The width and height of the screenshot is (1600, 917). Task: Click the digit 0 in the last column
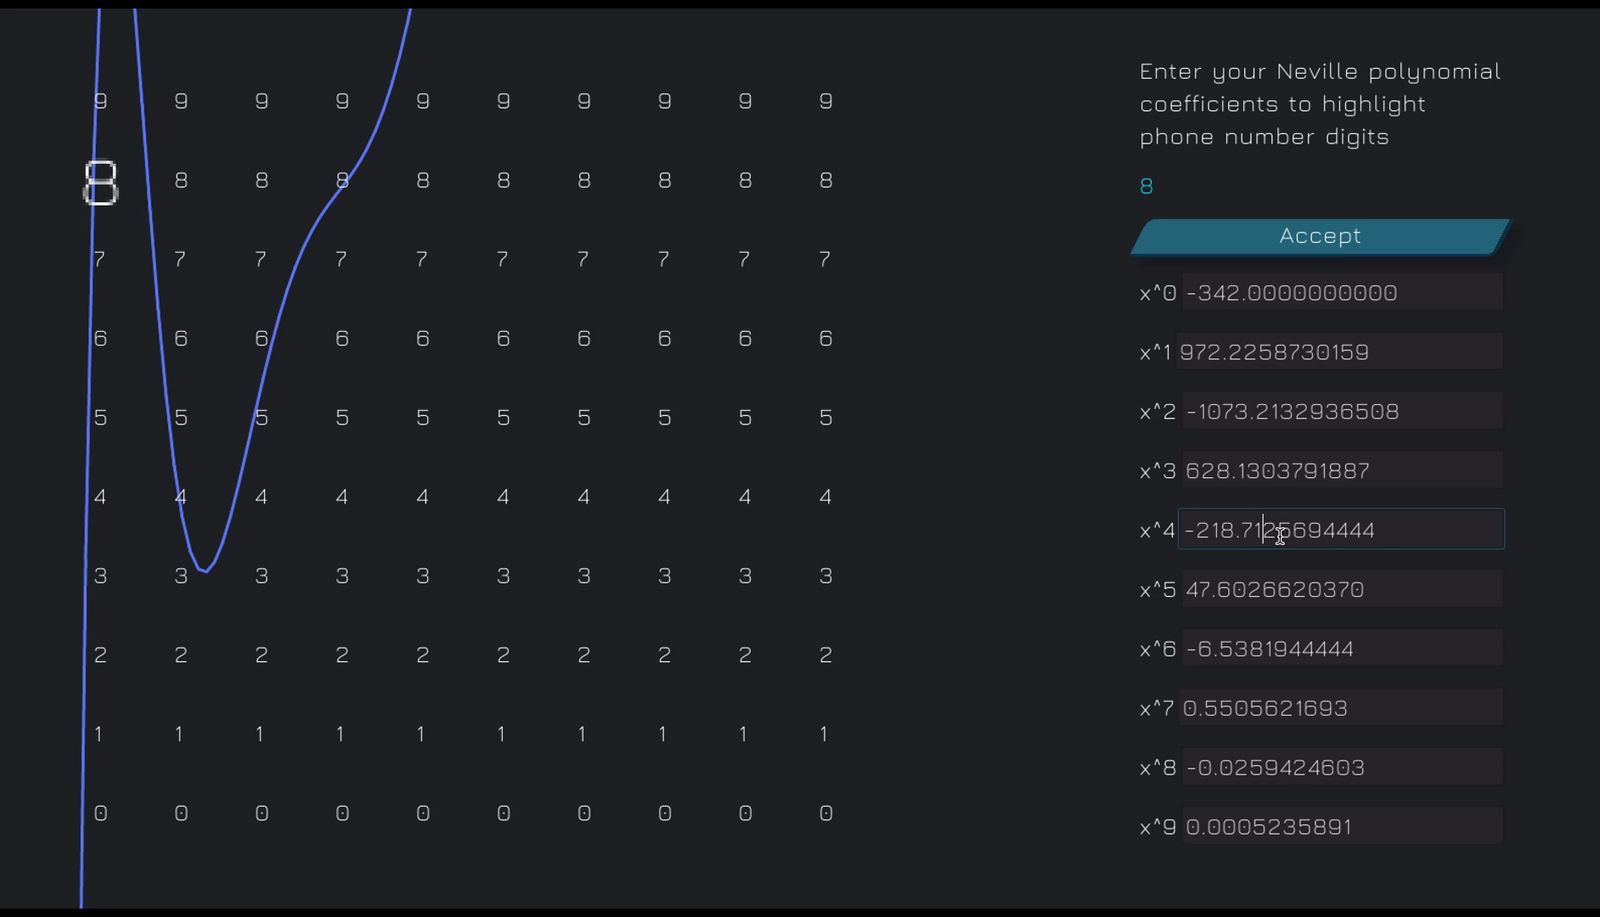(x=826, y=813)
